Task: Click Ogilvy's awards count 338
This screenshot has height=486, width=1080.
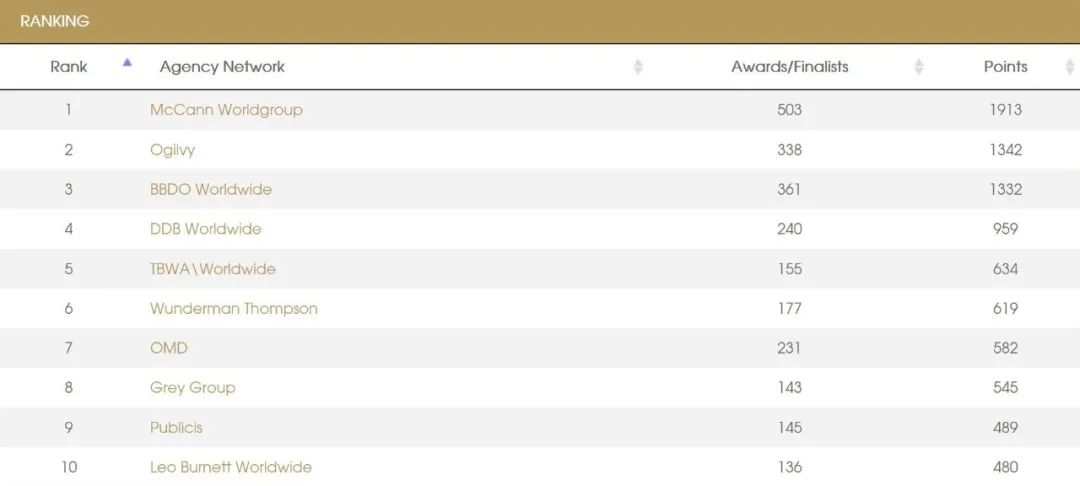Action: tap(789, 150)
